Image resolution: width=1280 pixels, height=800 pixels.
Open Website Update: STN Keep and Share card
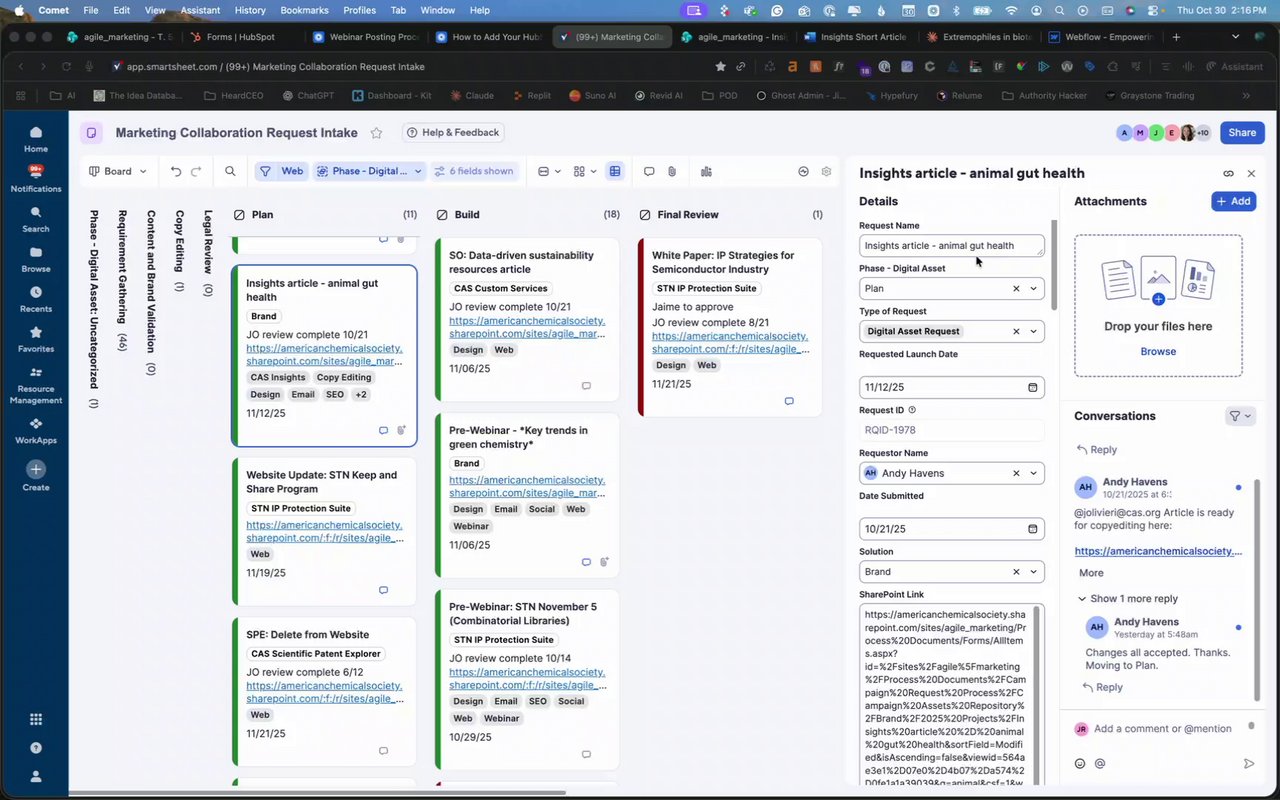coord(324,532)
